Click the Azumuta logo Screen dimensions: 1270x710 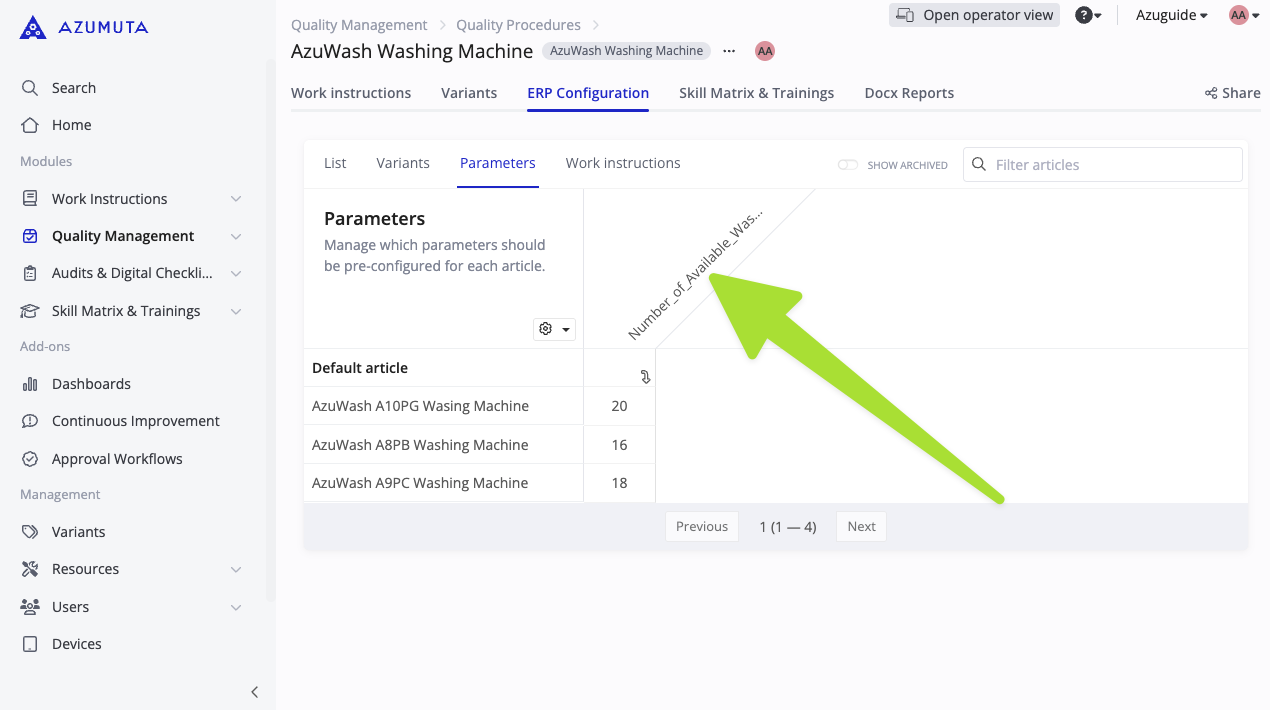click(83, 27)
